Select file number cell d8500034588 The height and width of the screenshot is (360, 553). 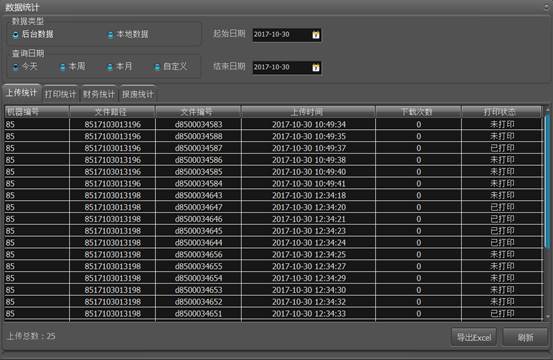pyautogui.click(x=199, y=136)
